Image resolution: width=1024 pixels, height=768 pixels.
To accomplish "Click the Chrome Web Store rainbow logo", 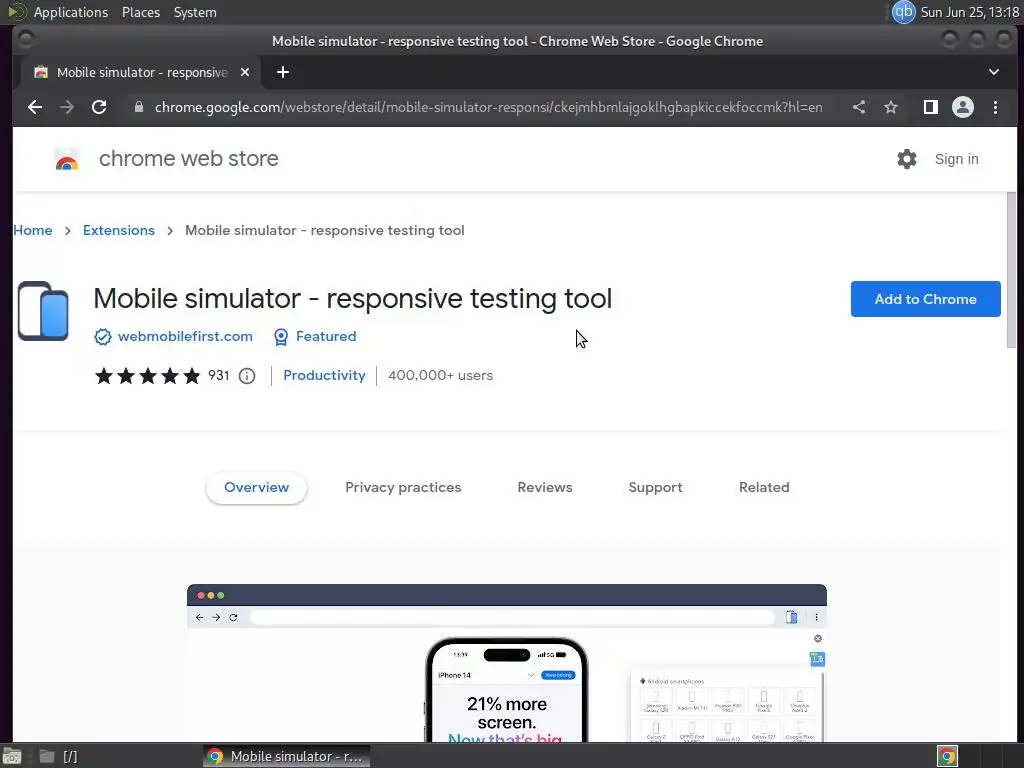I will click(x=67, y=159).
